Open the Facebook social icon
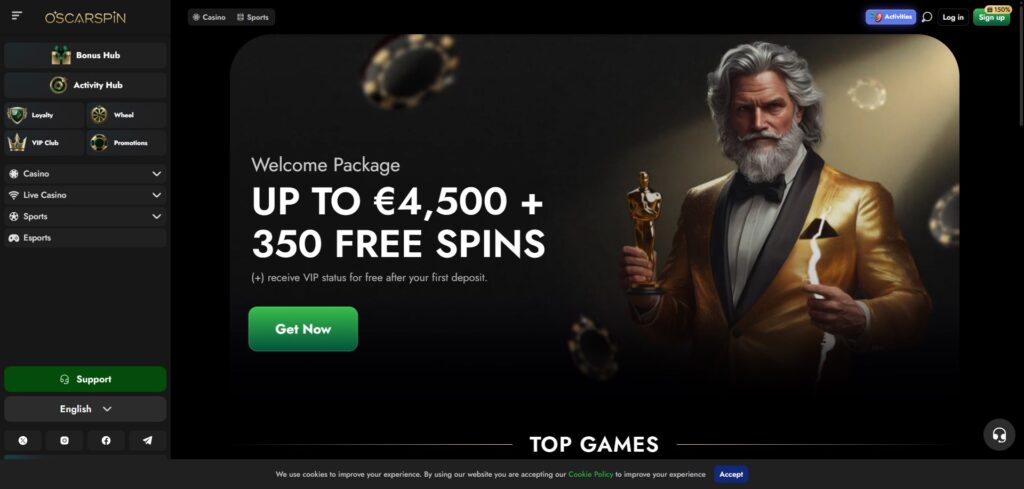 point(106,441)
